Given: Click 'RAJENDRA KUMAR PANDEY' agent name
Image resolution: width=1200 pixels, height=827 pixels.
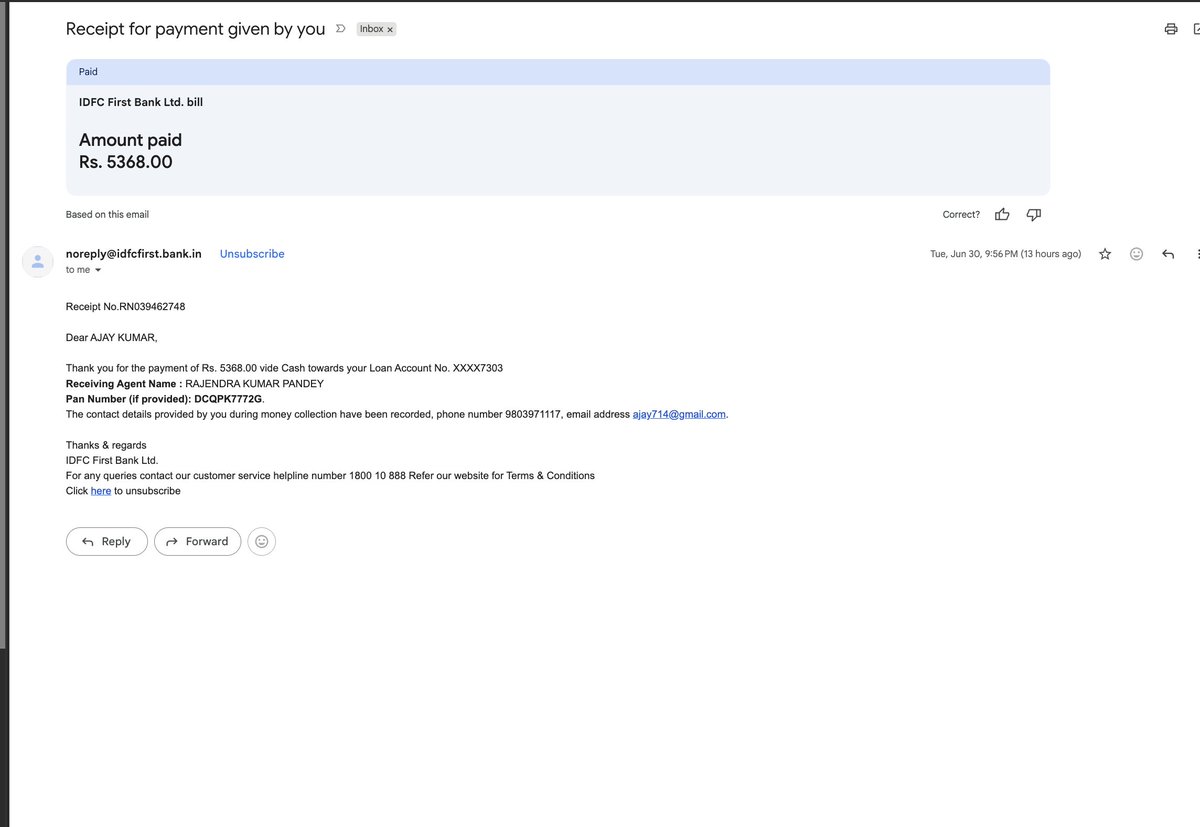Looking at the screenshot, I should 254,383.
